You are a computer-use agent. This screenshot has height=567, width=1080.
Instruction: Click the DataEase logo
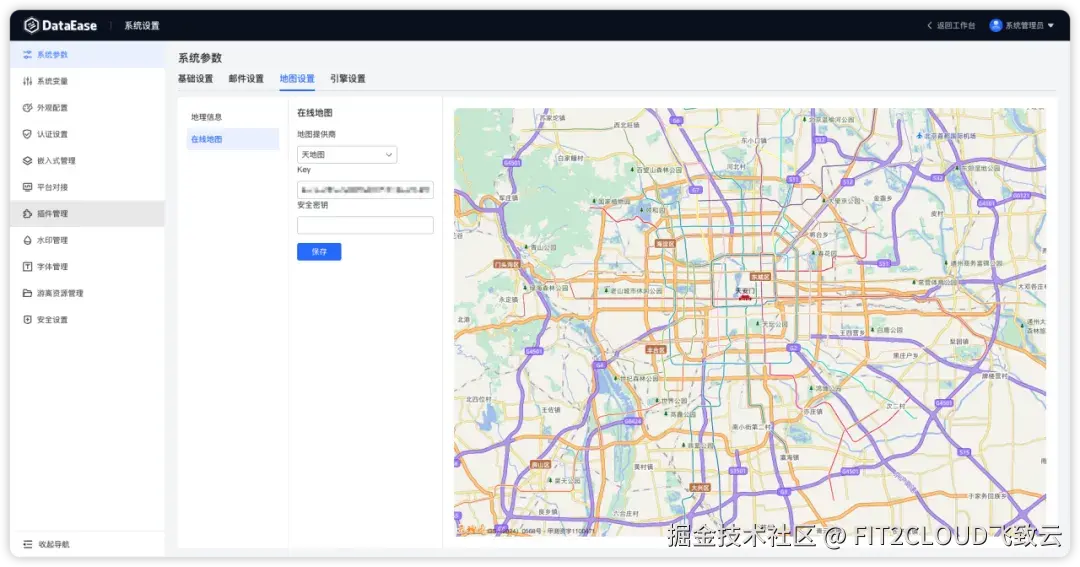[x=61, y=25]
